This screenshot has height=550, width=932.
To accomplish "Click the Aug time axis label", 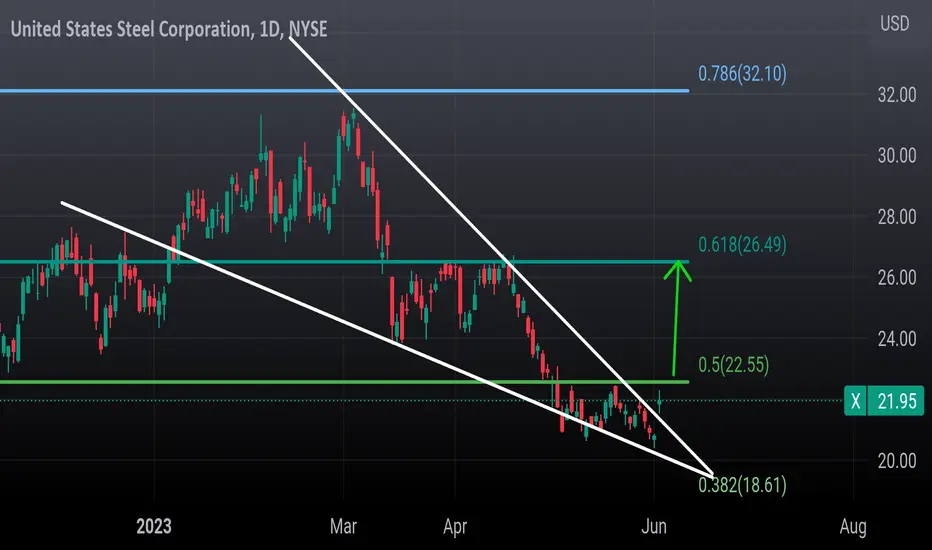I will 853,527.
